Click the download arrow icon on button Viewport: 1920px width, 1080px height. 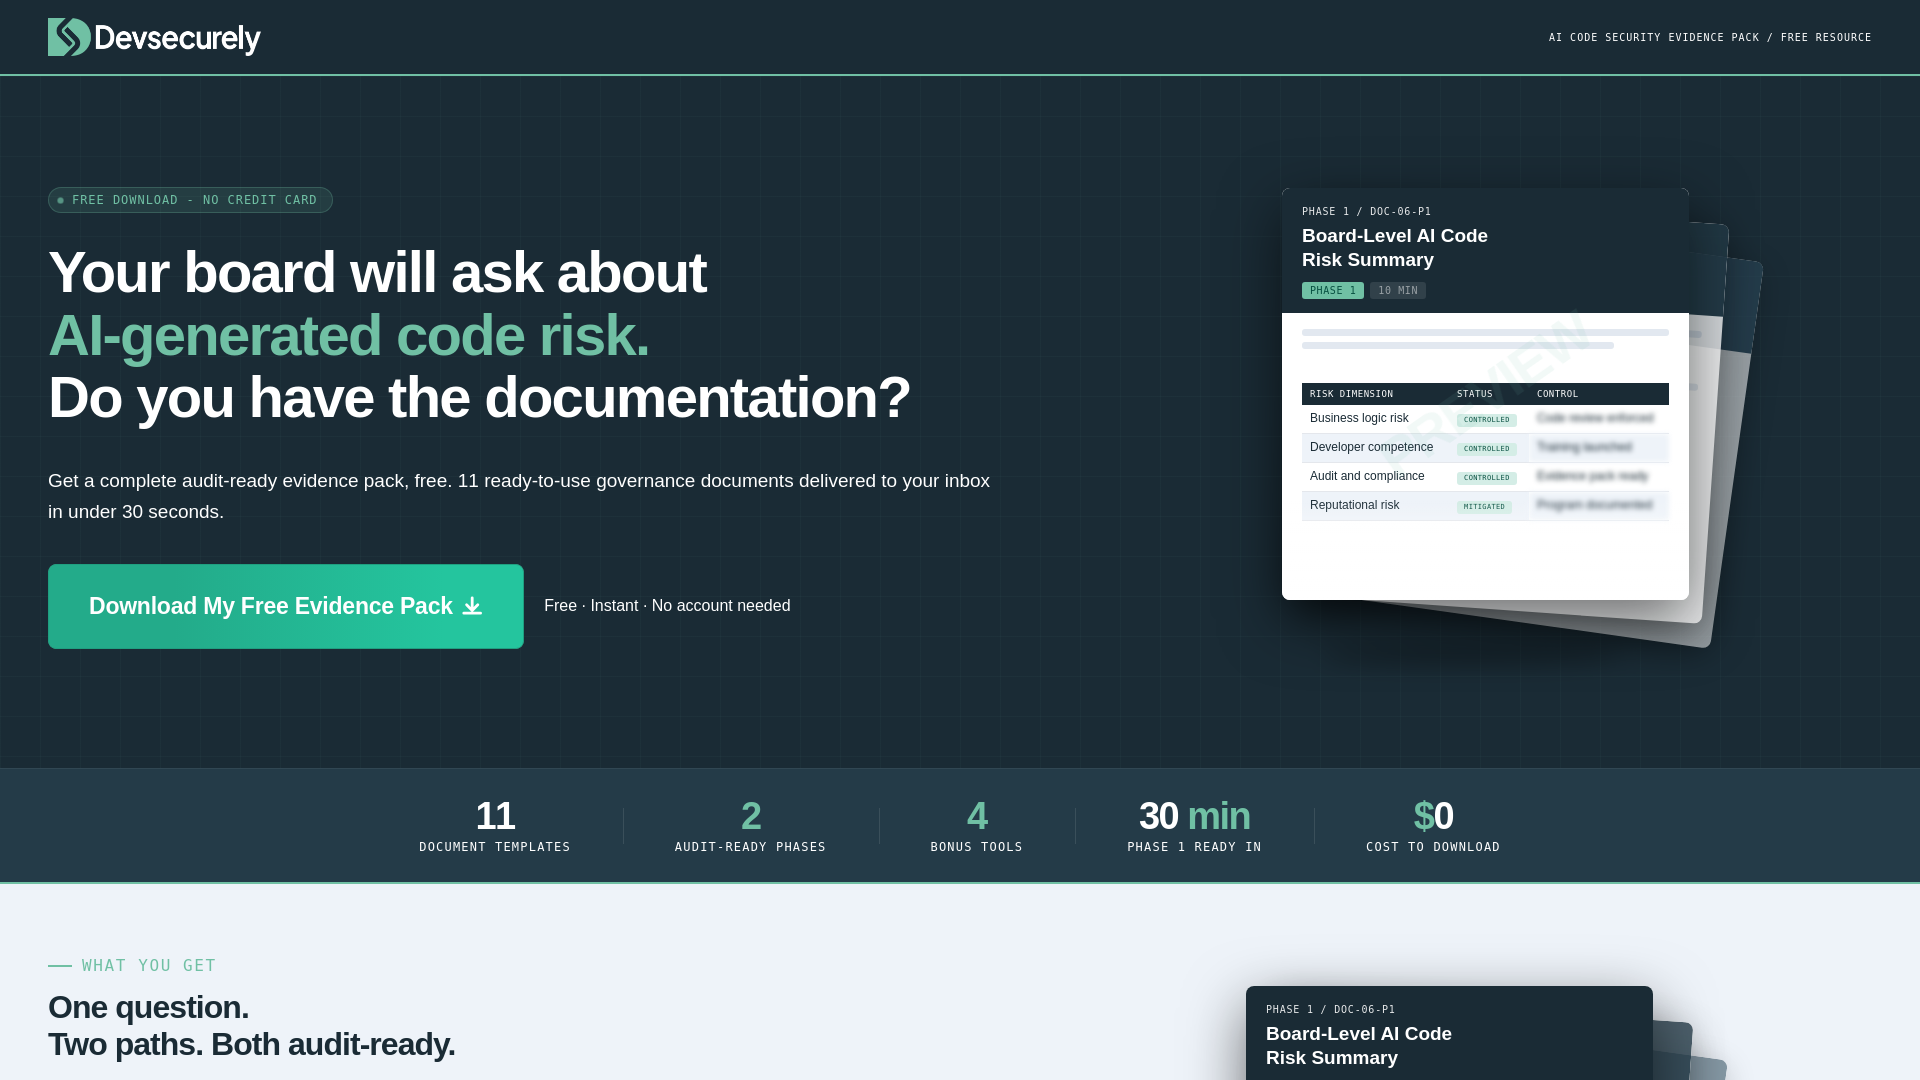tap(472, 607)
